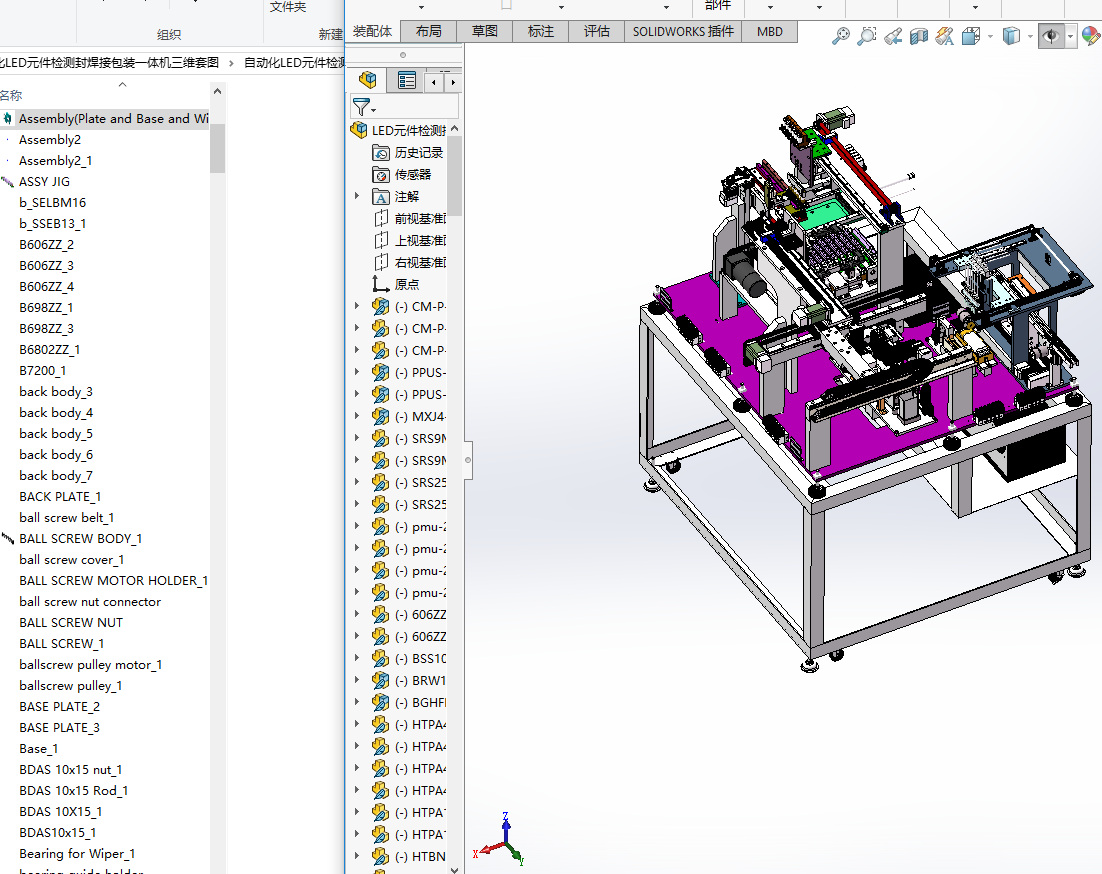Open the SOLIDWORKS 插件 tab
1102x874 pixels.
pyautogui.click(x=683, y=31)
